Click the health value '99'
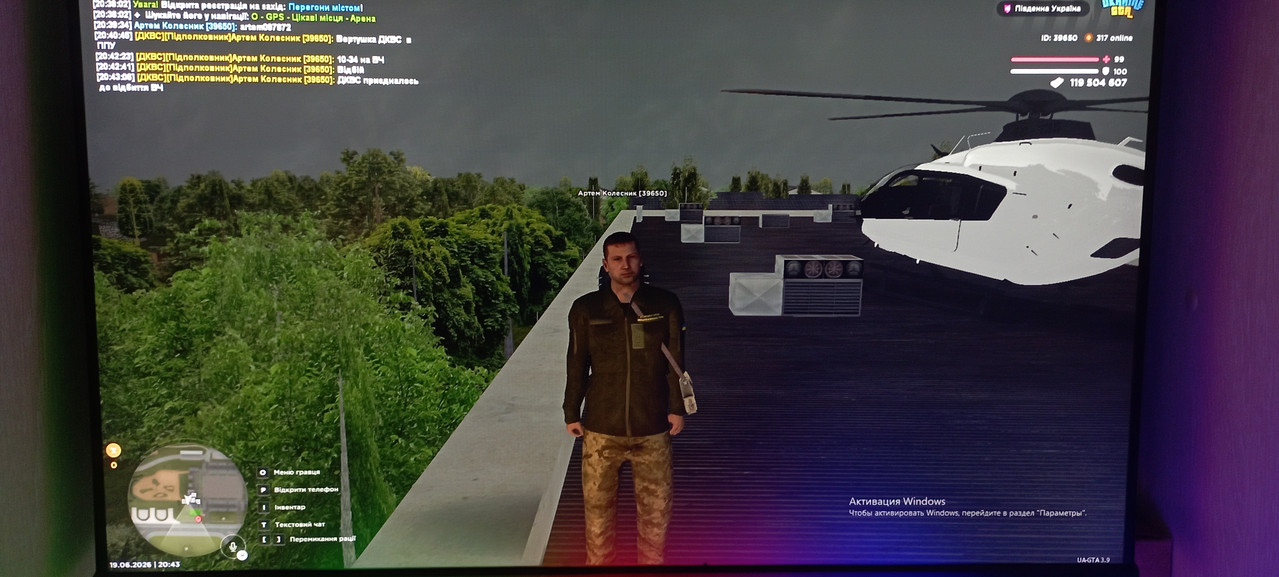This screenshot has height=577, width=1279. click(1119, 59)
